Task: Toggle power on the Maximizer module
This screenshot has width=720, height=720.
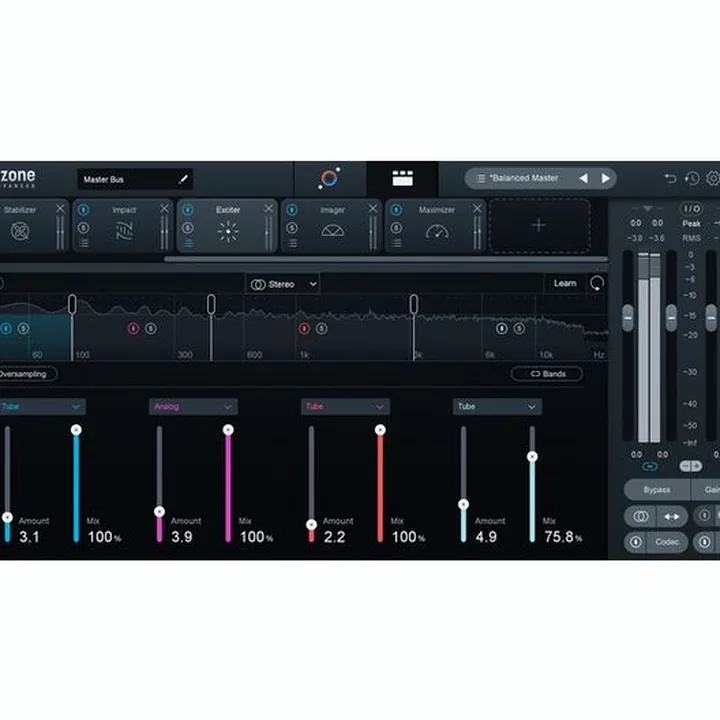Action: 396,210
